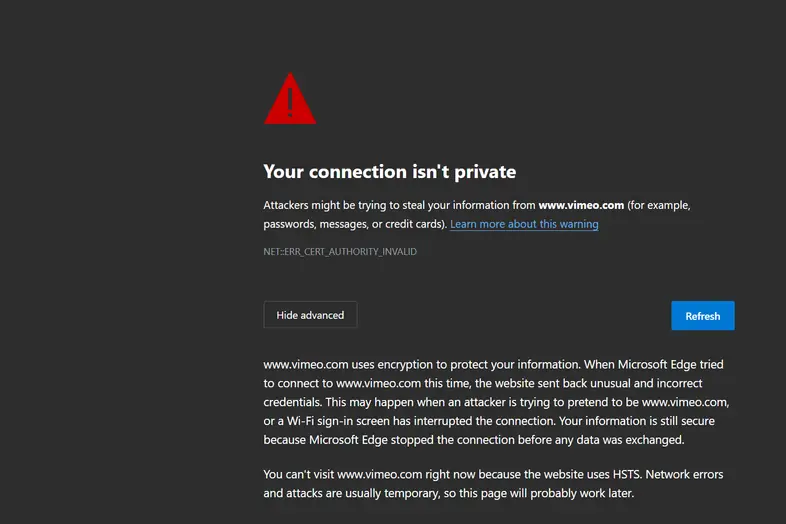Click the "Your connection isn't private" heading
Screen dimensions: 786x524
pyautogui.click(x=389, y=171)
